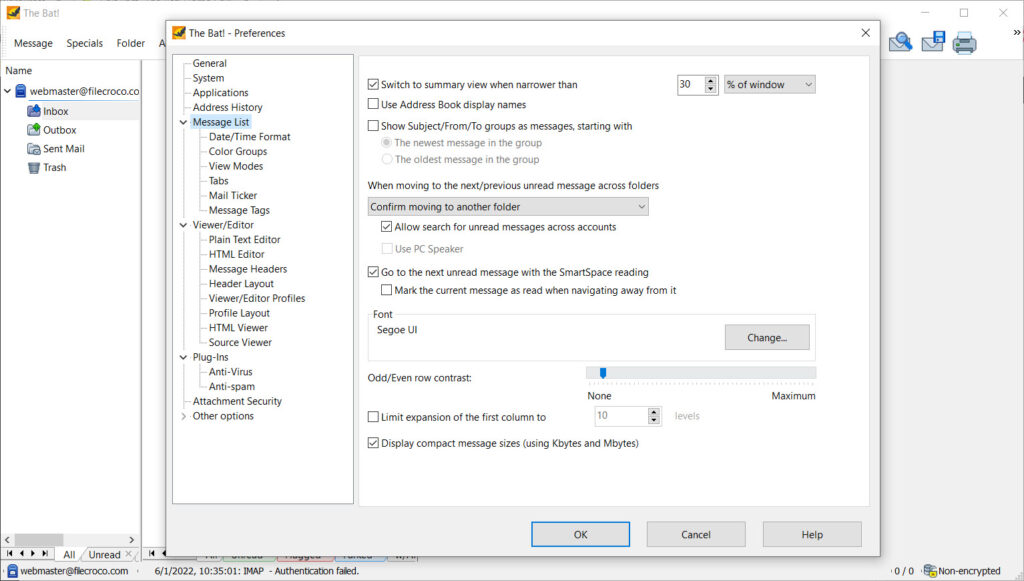Screen dimensions: 1024x581
Task: Click the account icon in the status bar
Action: 12,571
